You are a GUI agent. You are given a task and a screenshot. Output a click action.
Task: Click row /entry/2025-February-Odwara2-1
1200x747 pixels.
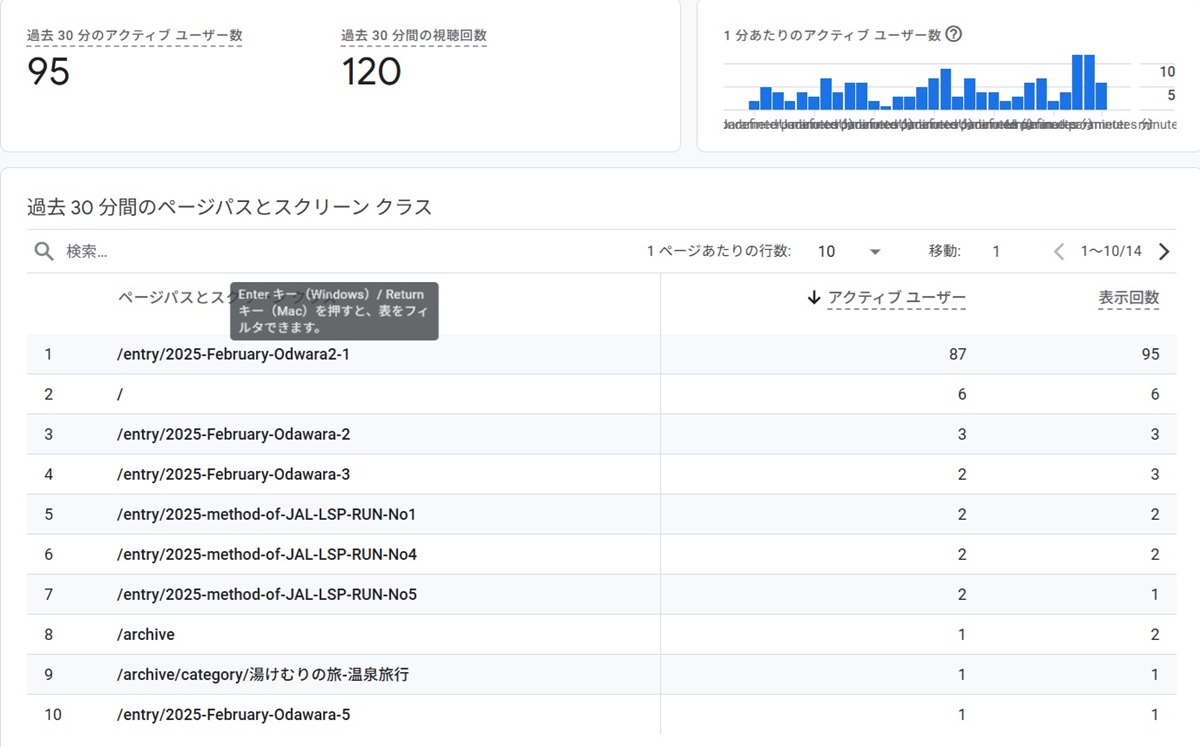pos(601,355)
